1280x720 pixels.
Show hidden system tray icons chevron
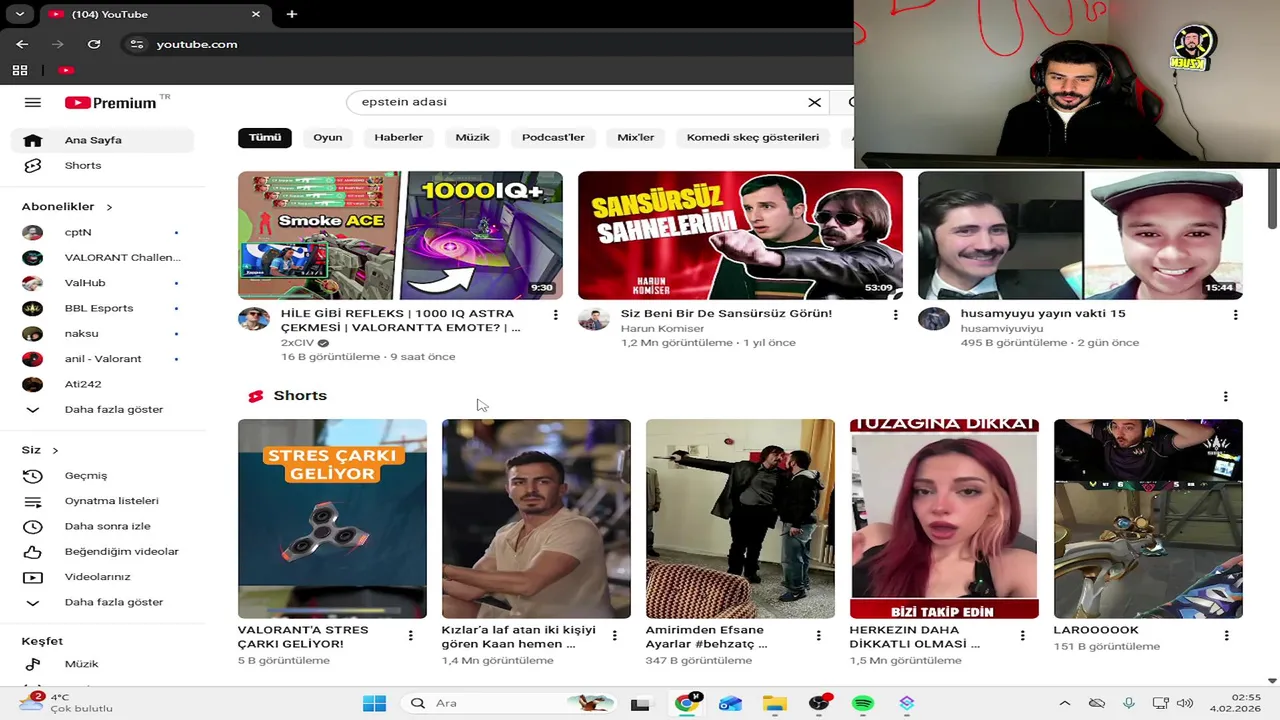click(x=1064, y=703)
